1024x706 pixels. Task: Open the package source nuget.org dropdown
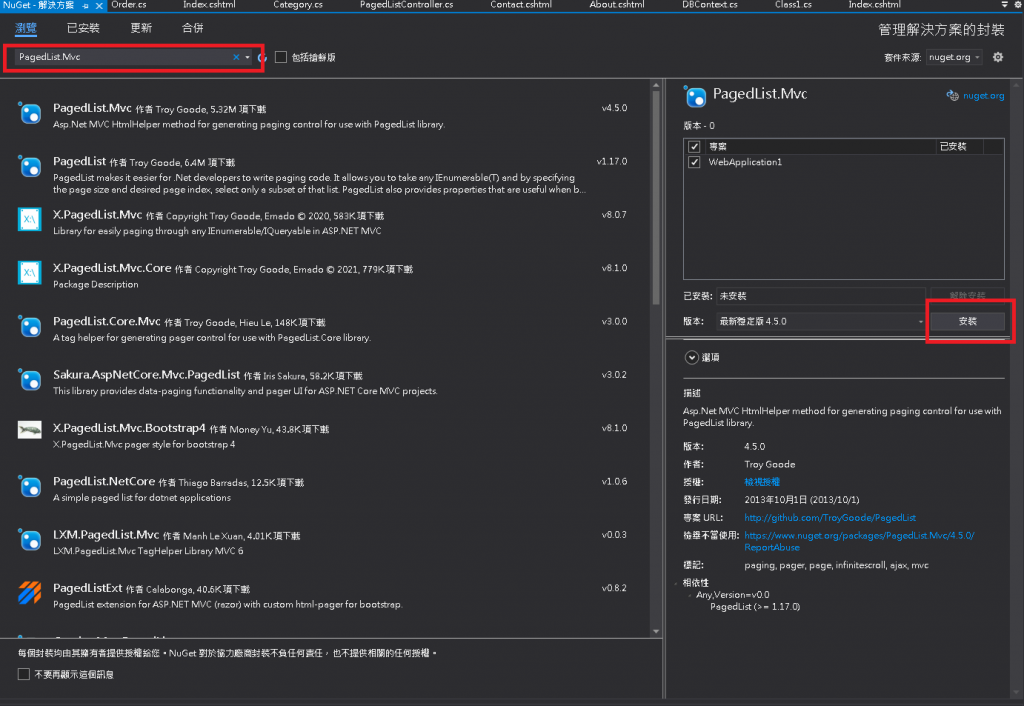coord(954,57)
